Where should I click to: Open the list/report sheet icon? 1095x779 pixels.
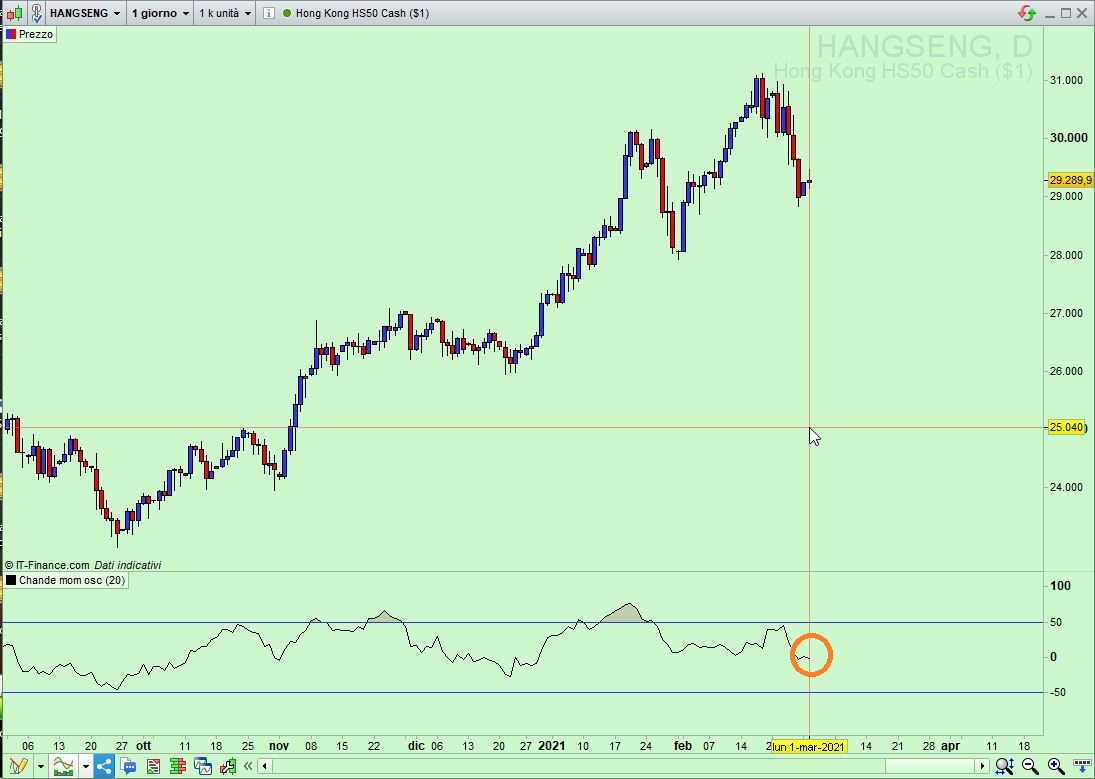coord(153,766)
